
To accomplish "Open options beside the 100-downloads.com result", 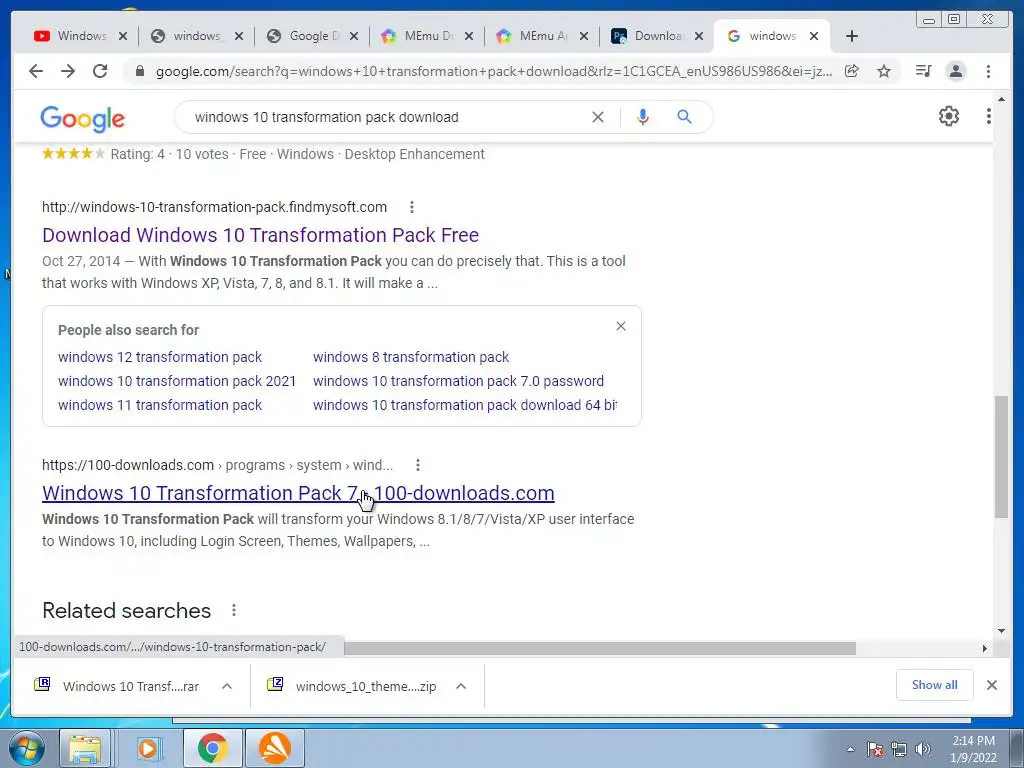I will pyautogui.click(x=417, y=465).
